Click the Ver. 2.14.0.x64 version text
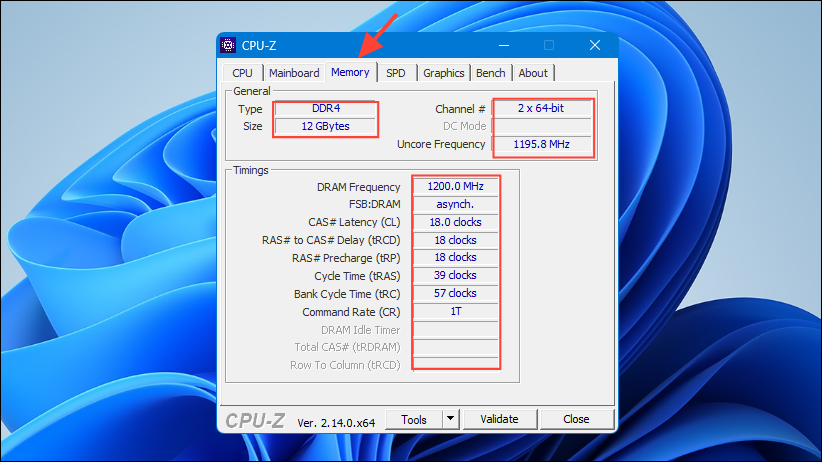Image resolution: width=822 pixels, height=462 pixels. (336, 423)
